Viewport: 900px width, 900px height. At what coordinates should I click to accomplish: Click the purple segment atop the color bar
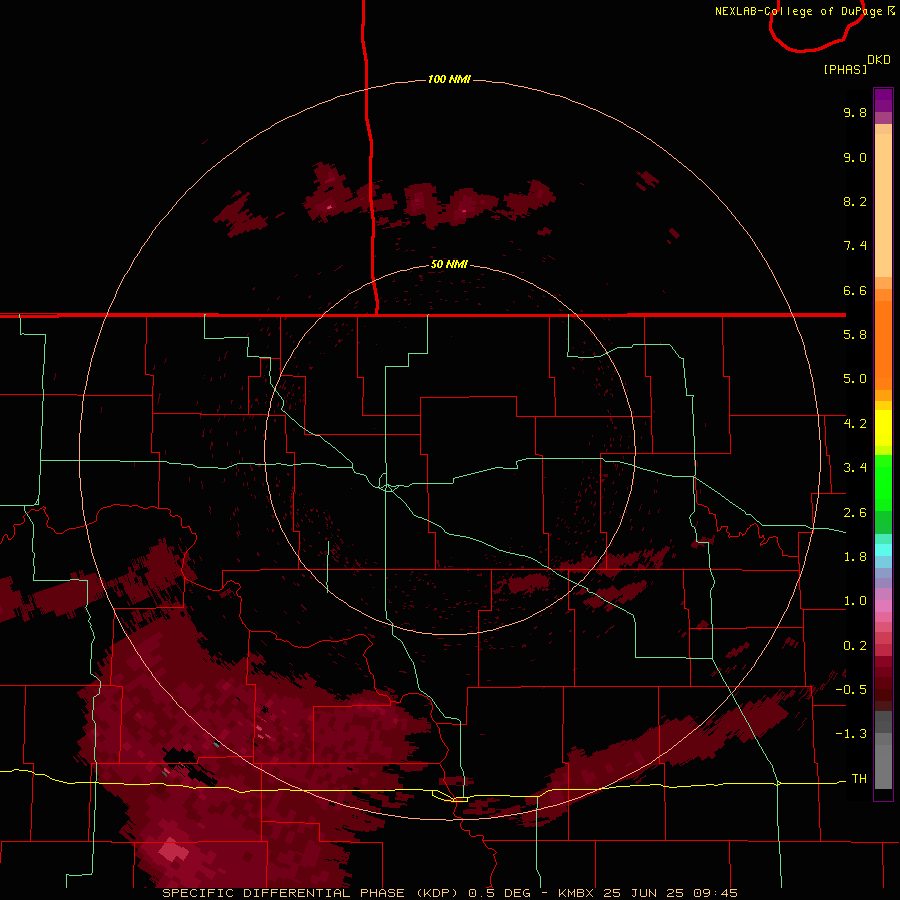pyautogui.click(x=883, y=100)
